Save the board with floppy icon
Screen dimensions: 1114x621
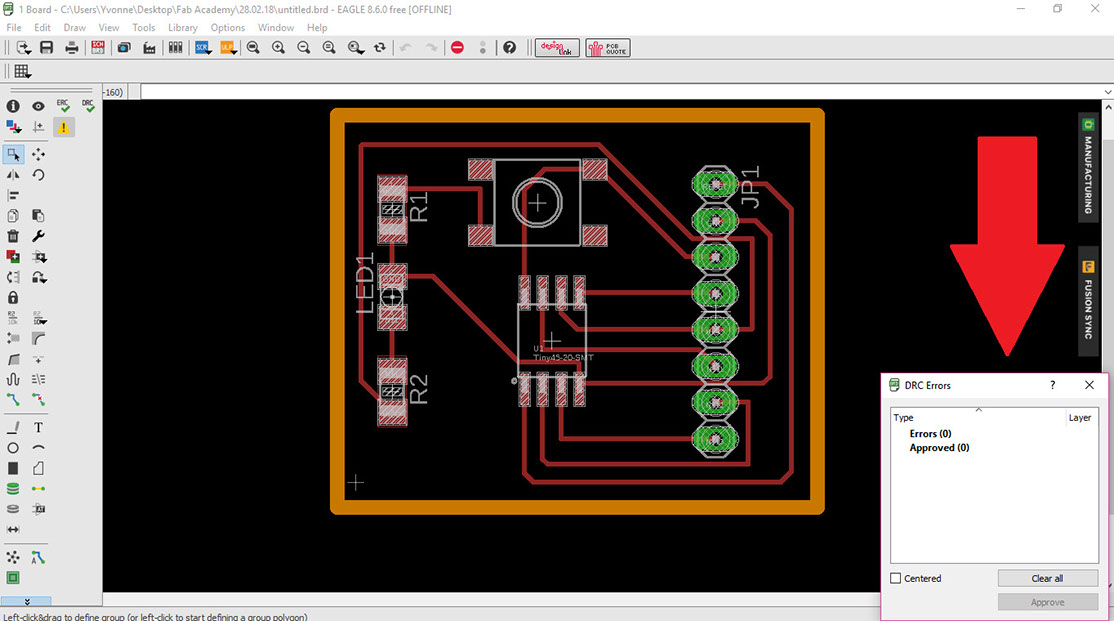pos(47,48)
